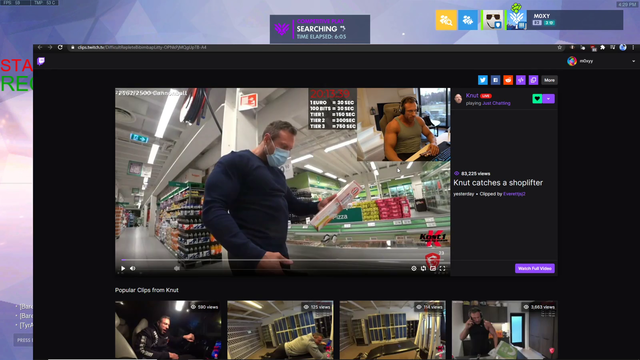Open the popular clip with 125 views

(x=280, y=330)
